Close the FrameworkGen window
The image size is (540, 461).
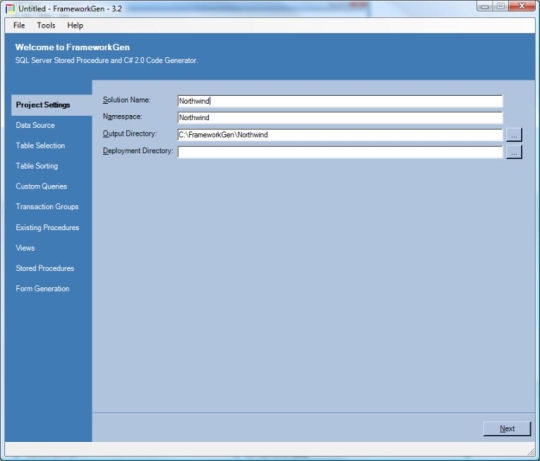pyautogui.click(x=522, y=6)
